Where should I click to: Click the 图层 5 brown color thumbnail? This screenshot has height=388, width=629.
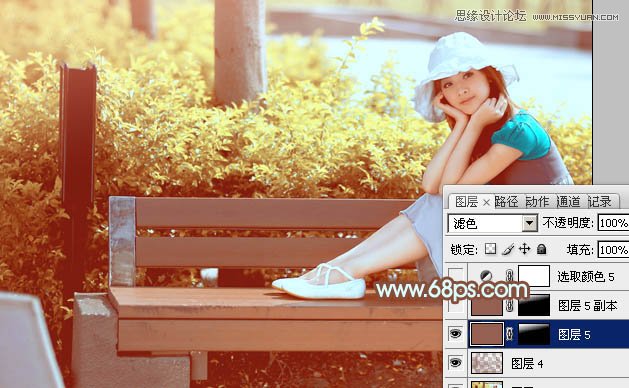pos(486,334)
